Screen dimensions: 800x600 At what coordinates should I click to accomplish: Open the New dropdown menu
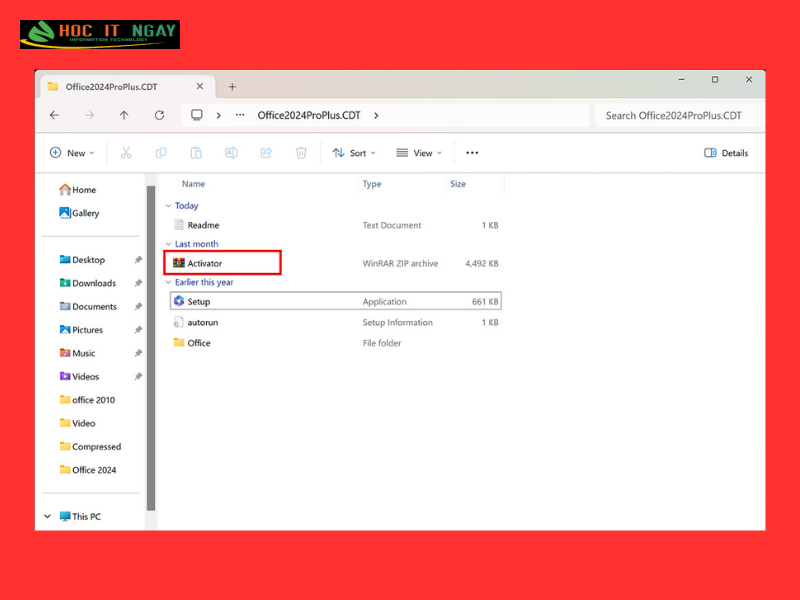pyautogui.click(x=72, y=153)
